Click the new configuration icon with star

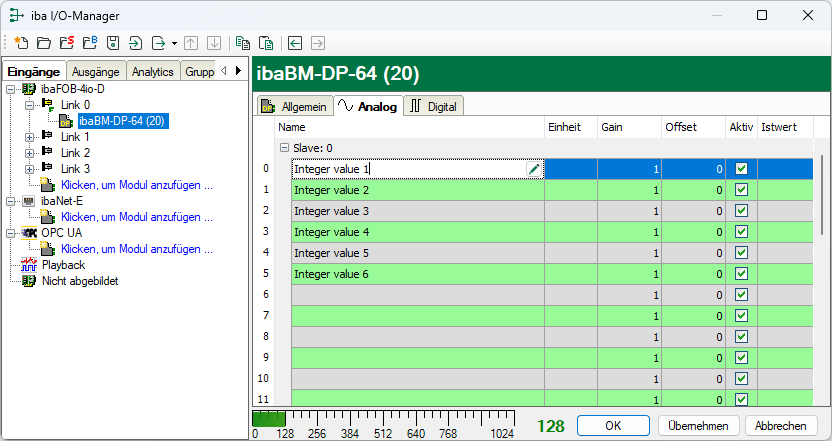20,43
